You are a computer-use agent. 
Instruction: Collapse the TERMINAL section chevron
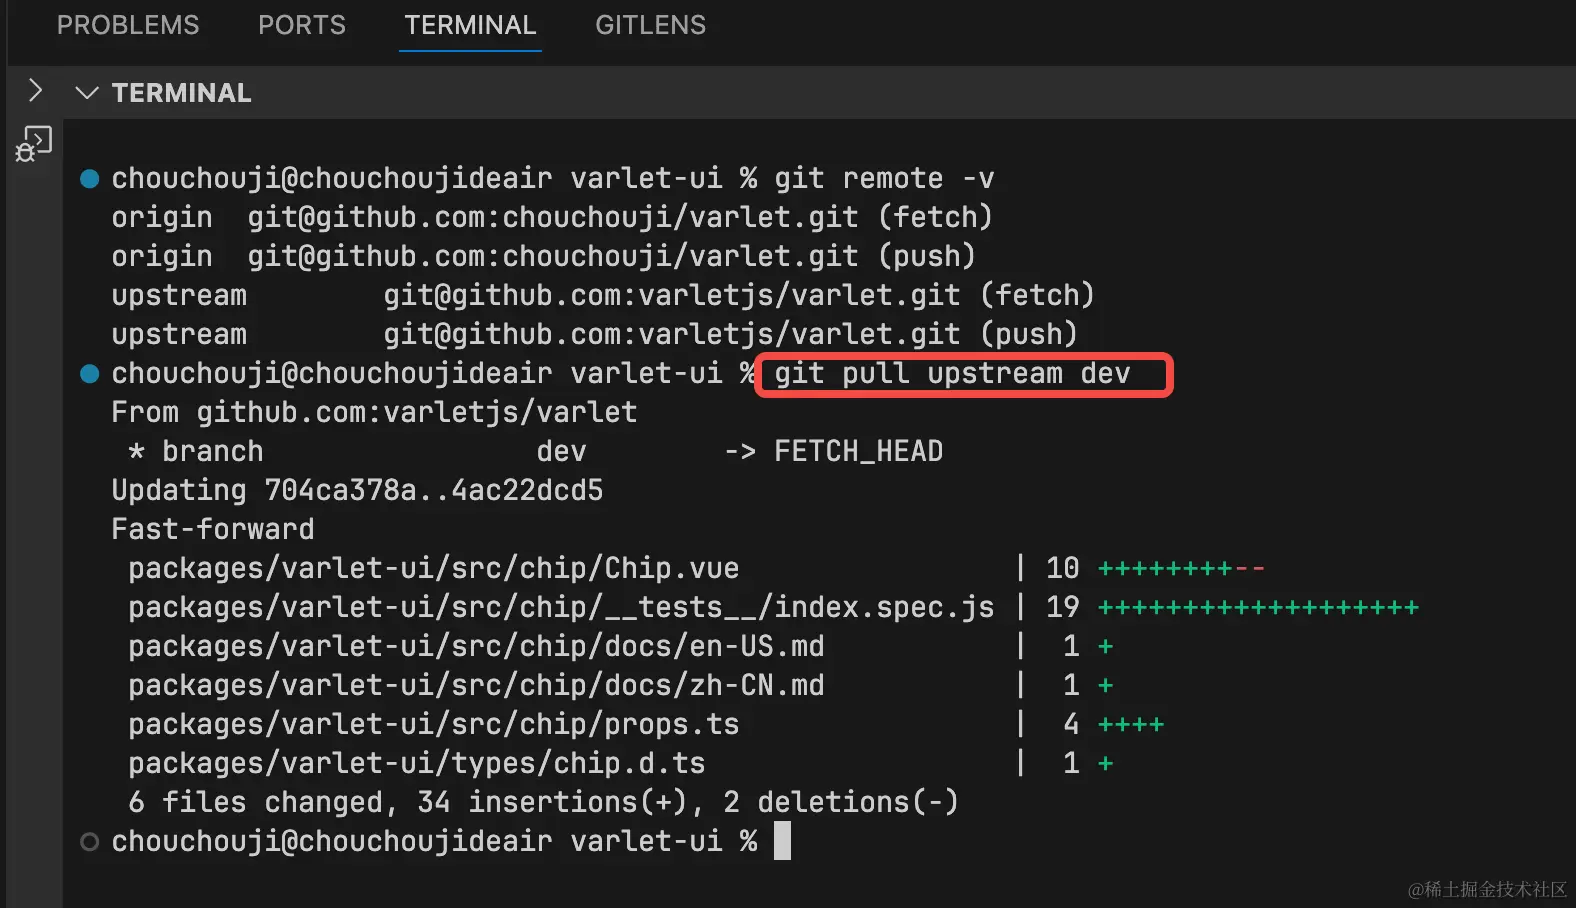pyautogui.click(x=87, y=93)
